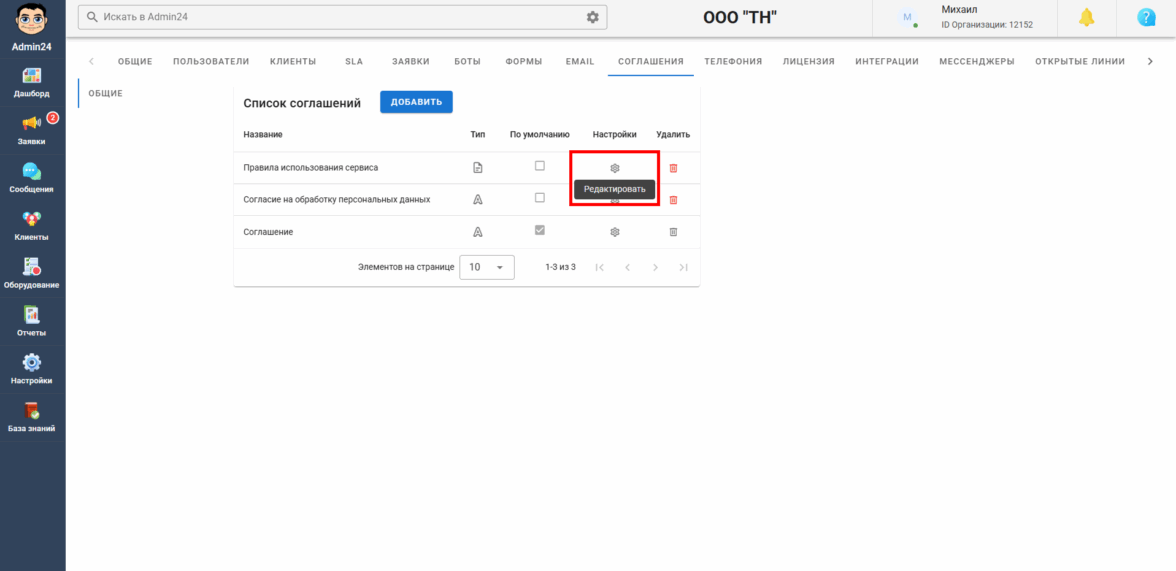
Task: Go to Клиенты in the sidebar
Action: click(32, 226)
